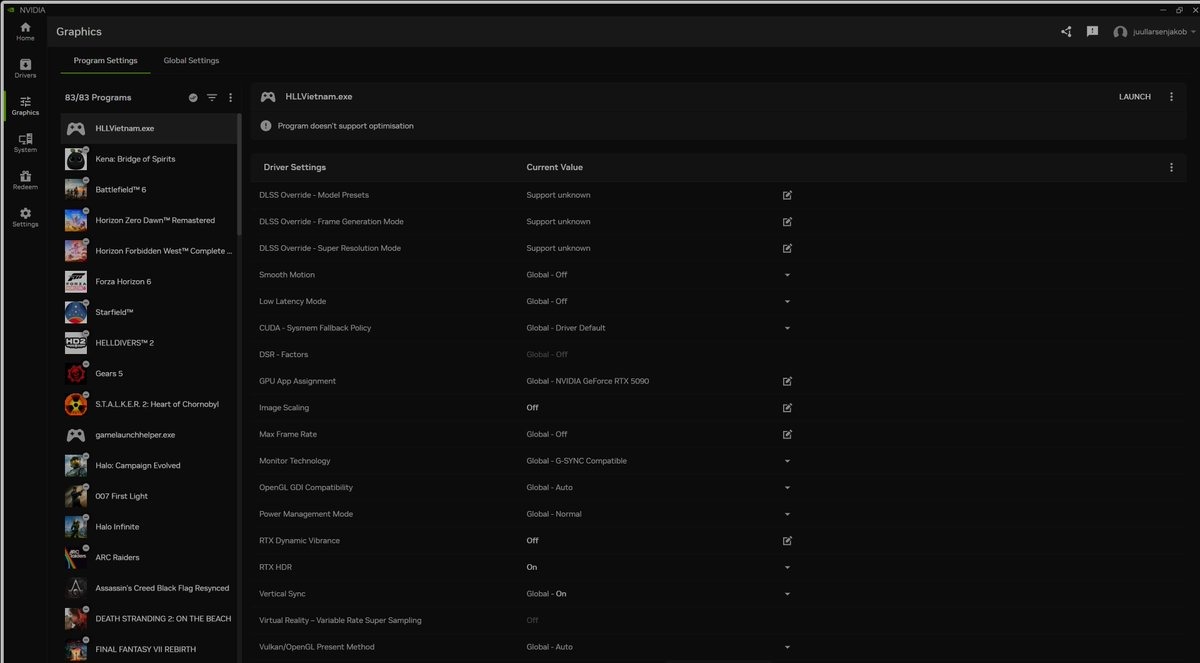Expand the Vertical Sync dropdown
Viewport: 1200px width, 663px height.
coord(787,594)
